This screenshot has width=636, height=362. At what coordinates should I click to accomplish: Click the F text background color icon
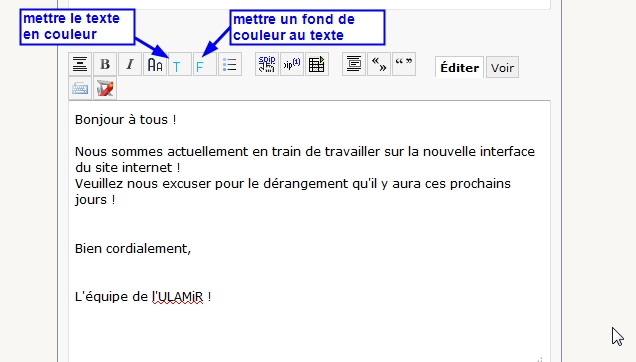(x=205, y=64)
